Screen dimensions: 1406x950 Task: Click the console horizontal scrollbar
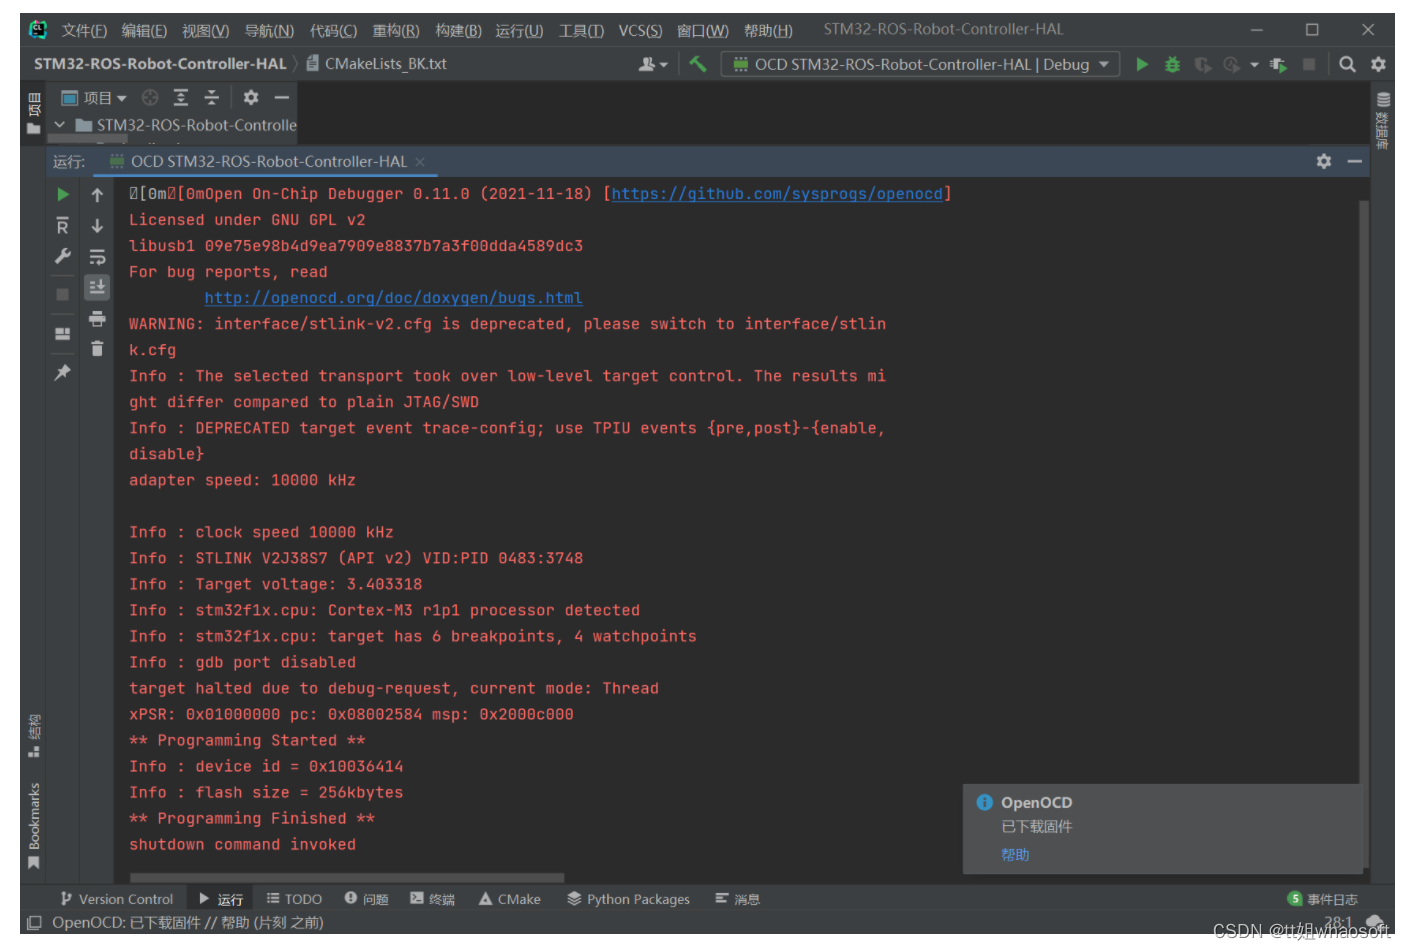point(346,878)
